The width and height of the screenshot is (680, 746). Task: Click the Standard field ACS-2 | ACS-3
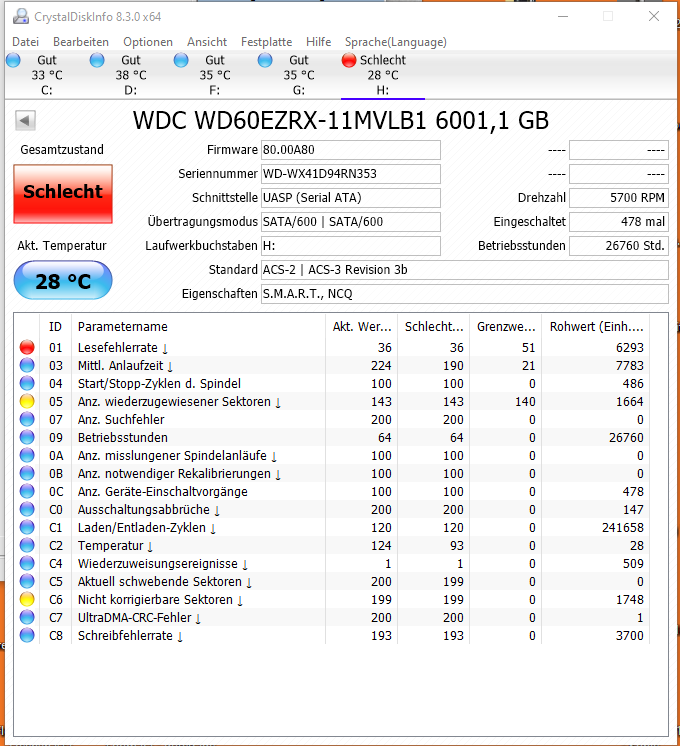(x=465, y=270)
